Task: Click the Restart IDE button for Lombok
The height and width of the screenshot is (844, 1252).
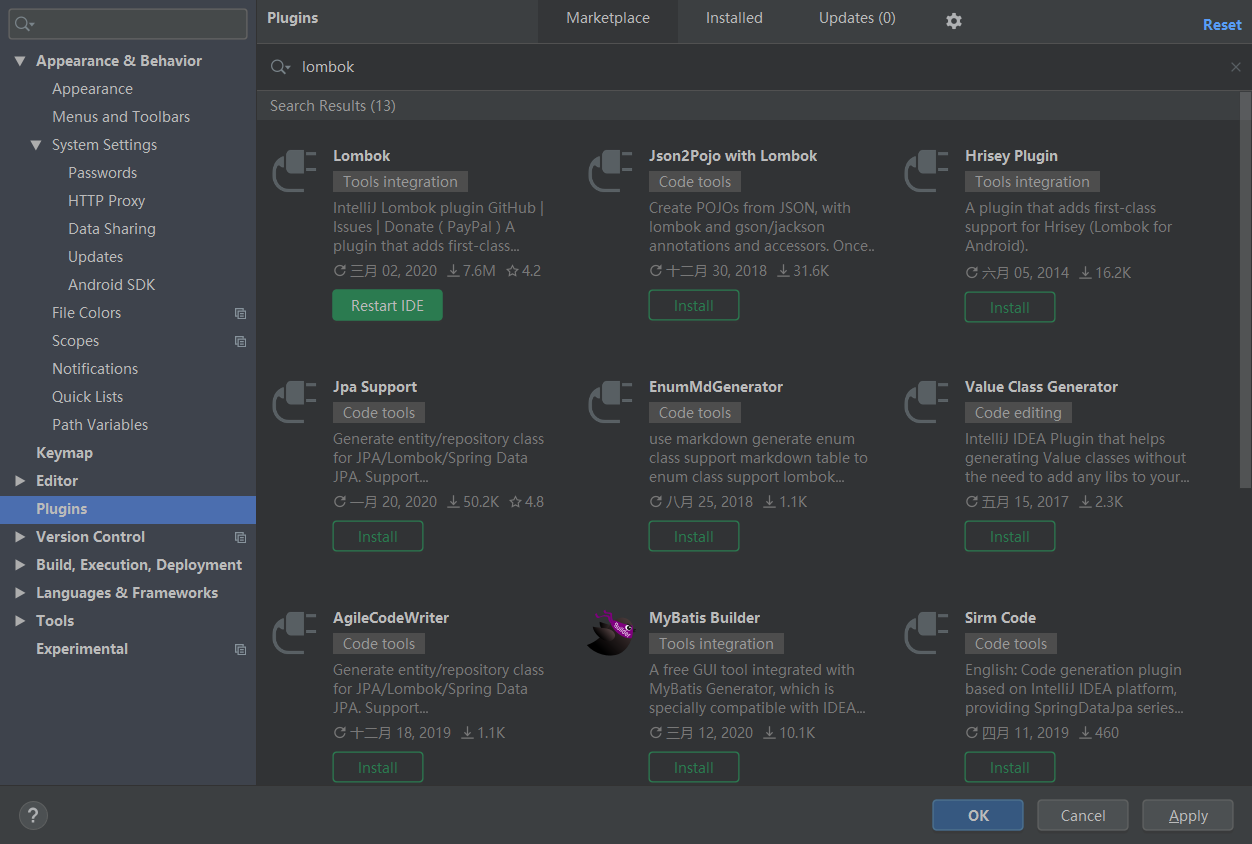Action: coord(387,305)
